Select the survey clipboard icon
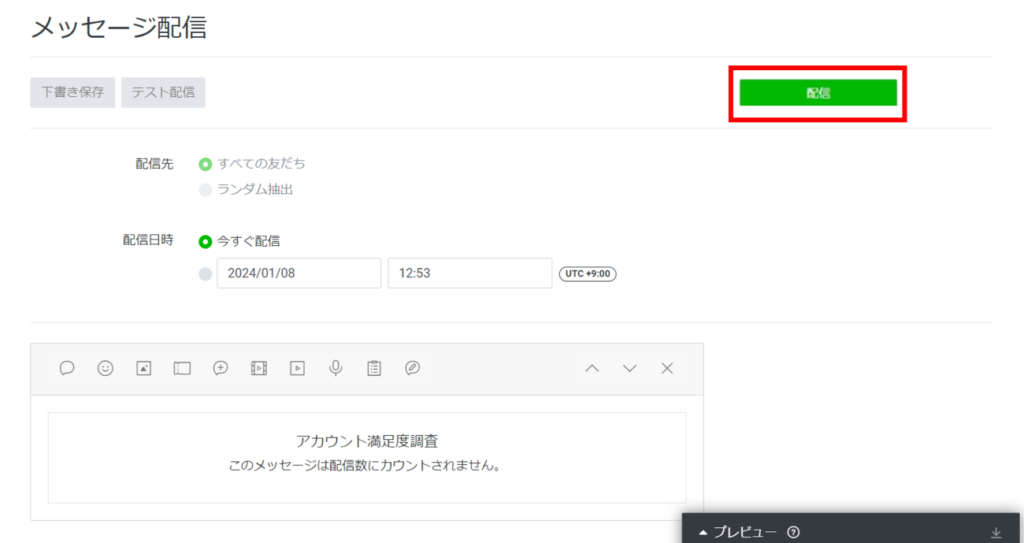This screenshot has width=1024, height=543. click(x=374, y=368)
